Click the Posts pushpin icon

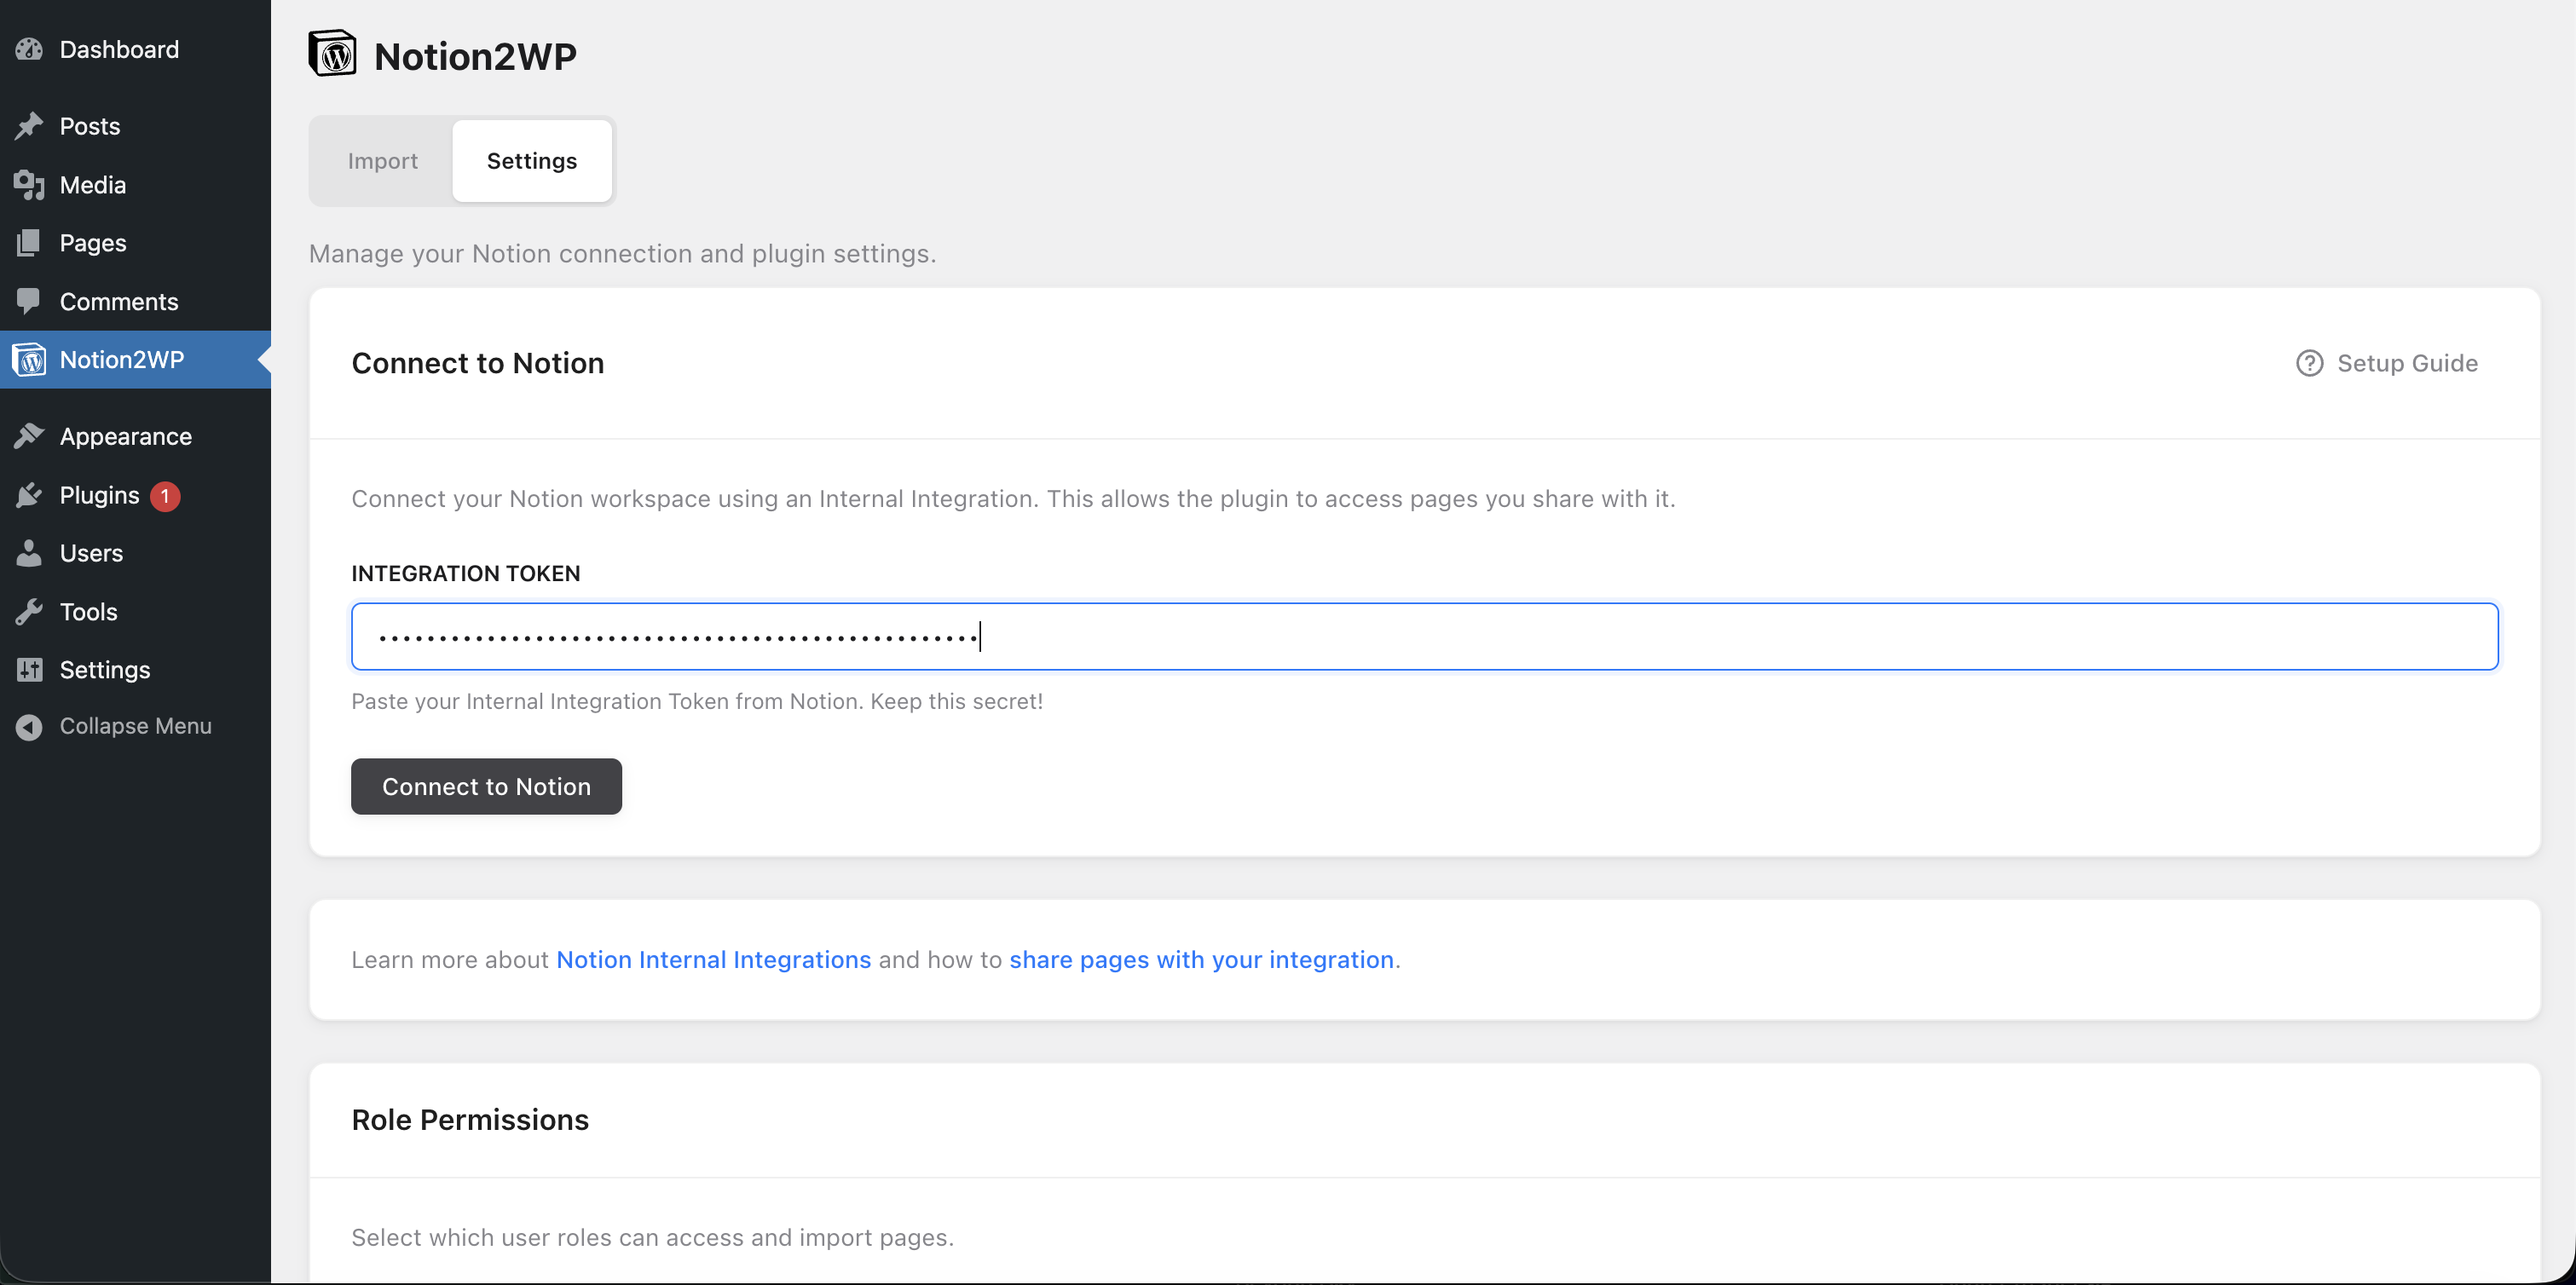point(29,126)
